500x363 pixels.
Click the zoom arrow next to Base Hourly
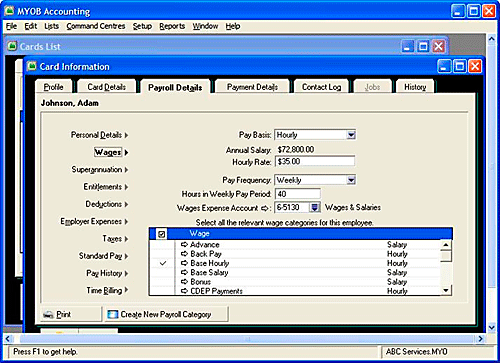pos(184,263)
